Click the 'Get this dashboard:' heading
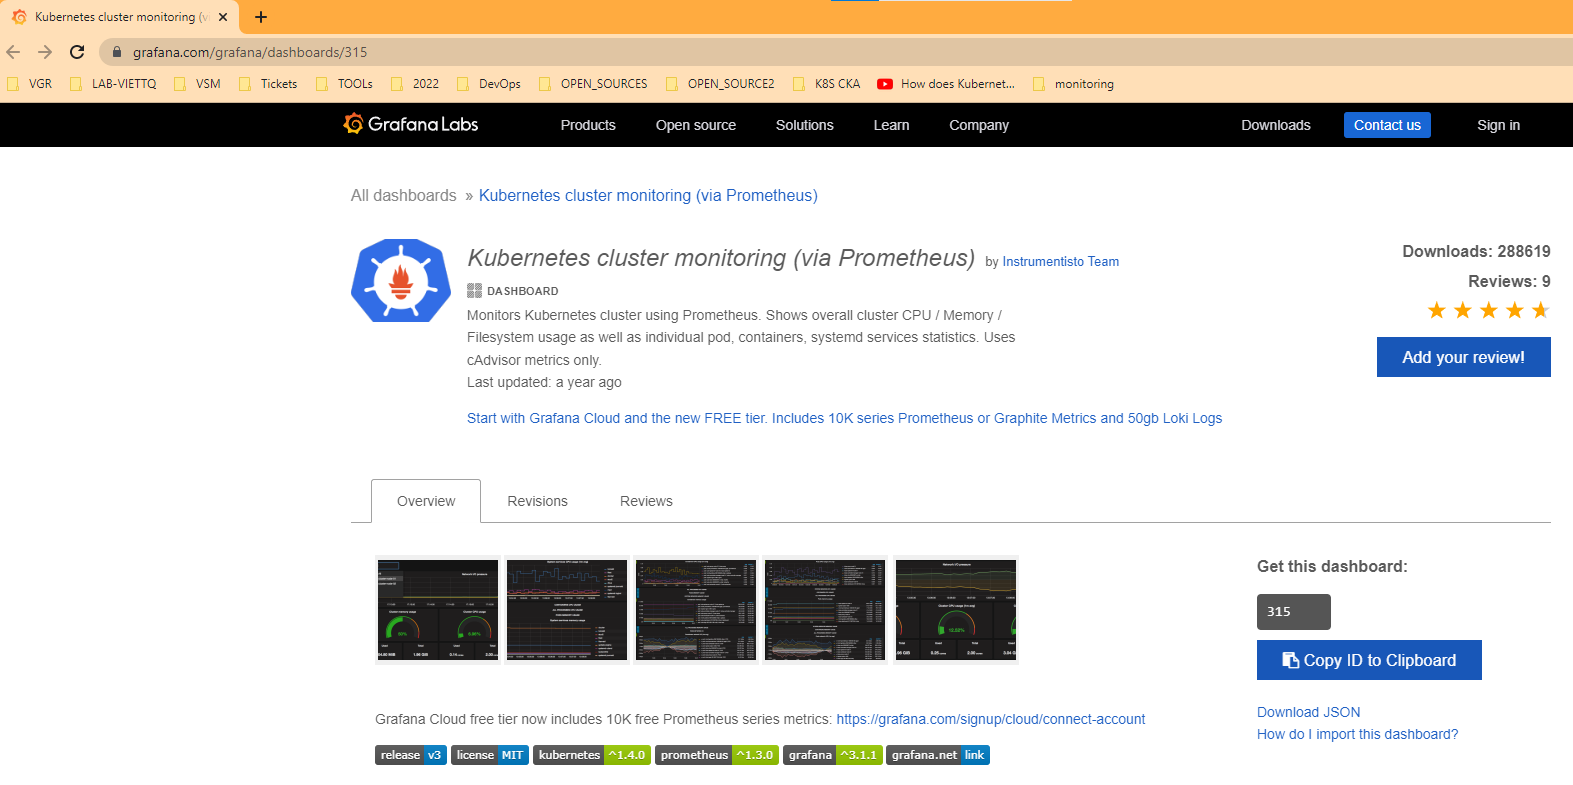 pos(1332,566)
